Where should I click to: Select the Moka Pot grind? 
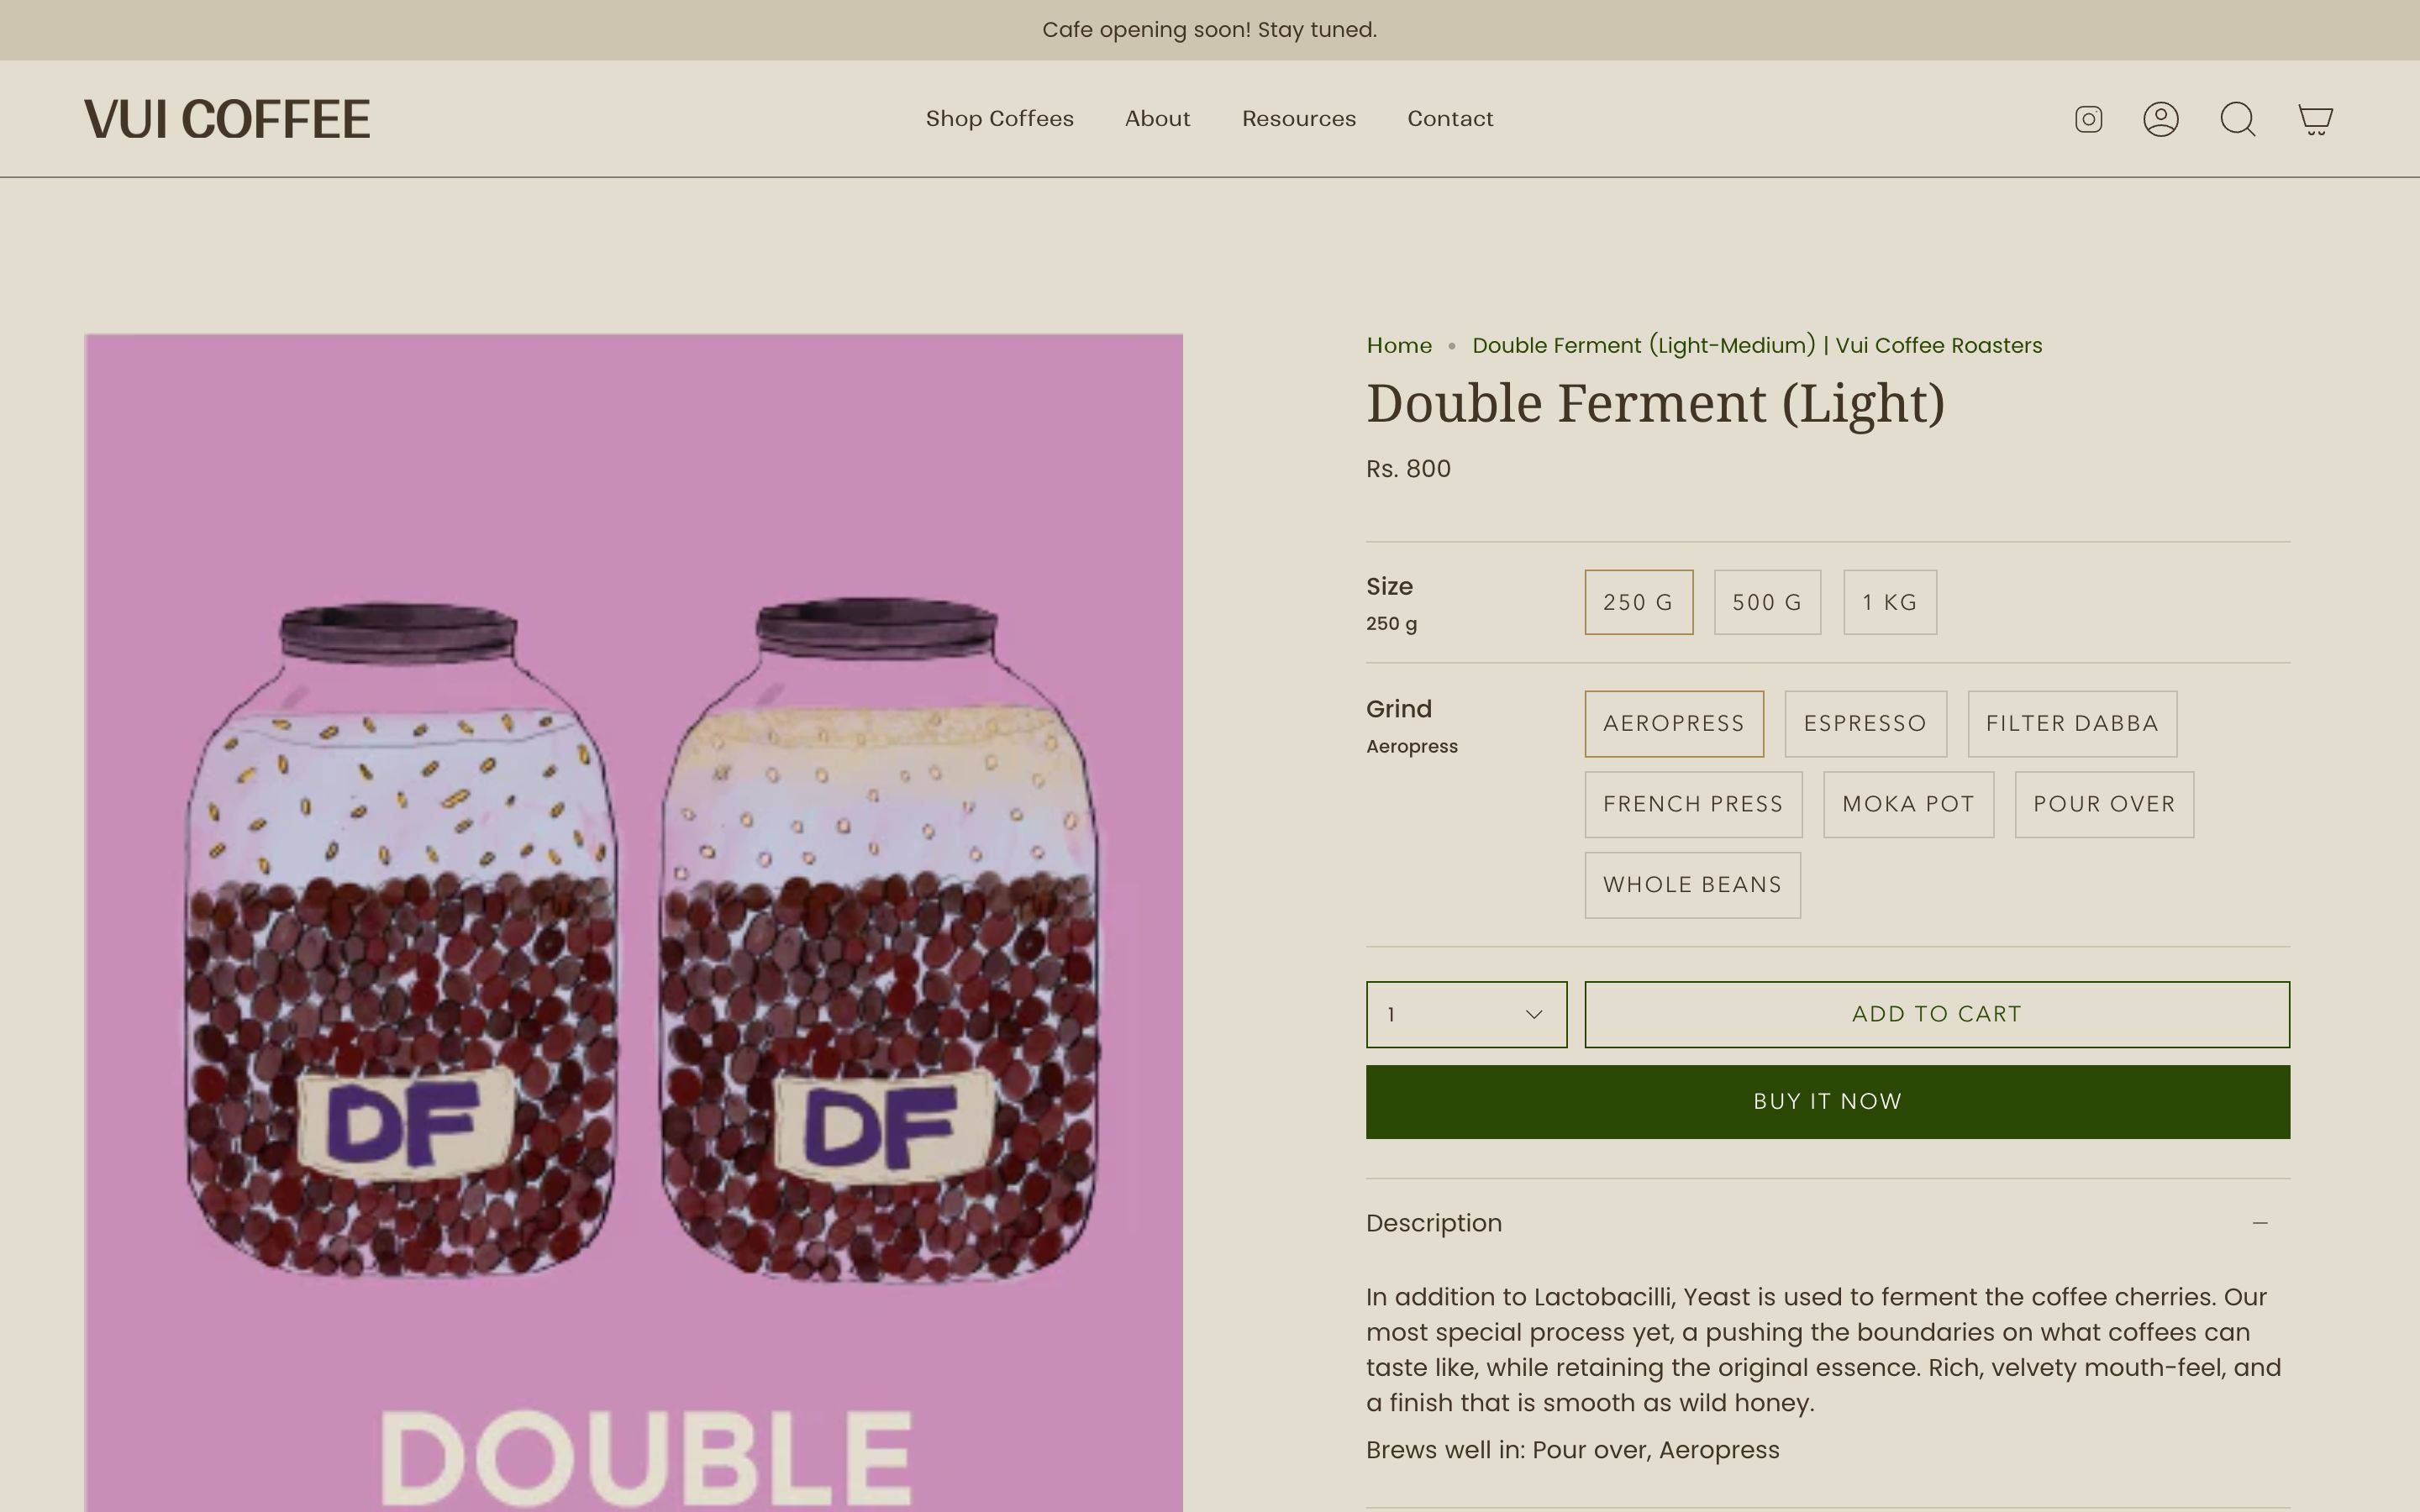pyautogui.click(x=1907, y=804)
